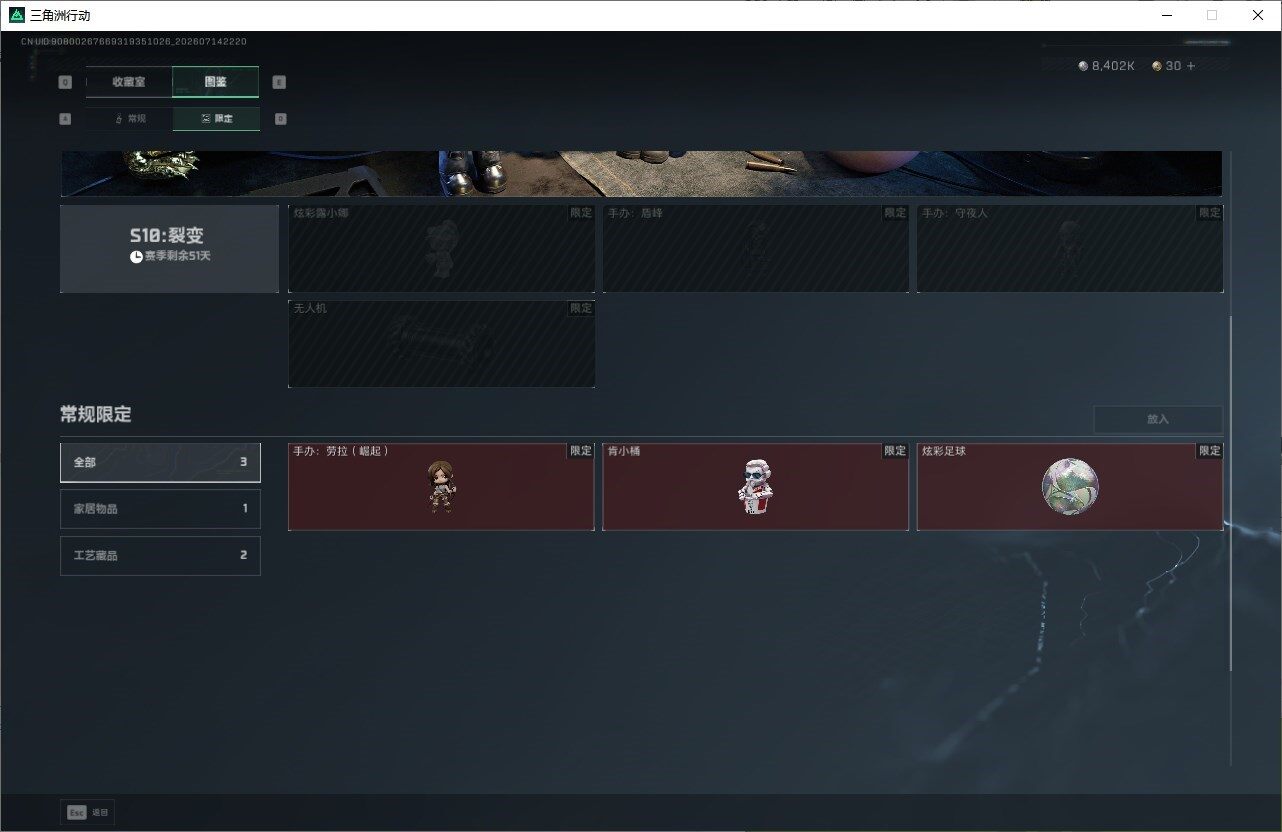Open the locked 炫彩露小娜 item
The image size is (1282, 832).
click(441, 248)
